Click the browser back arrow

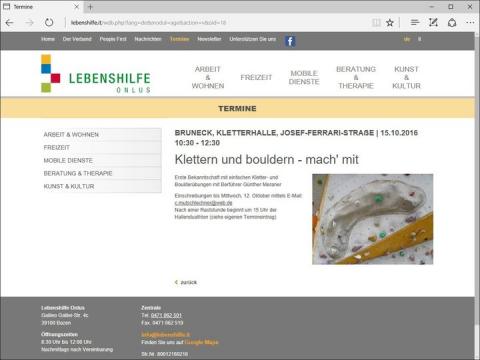[9, 23]
